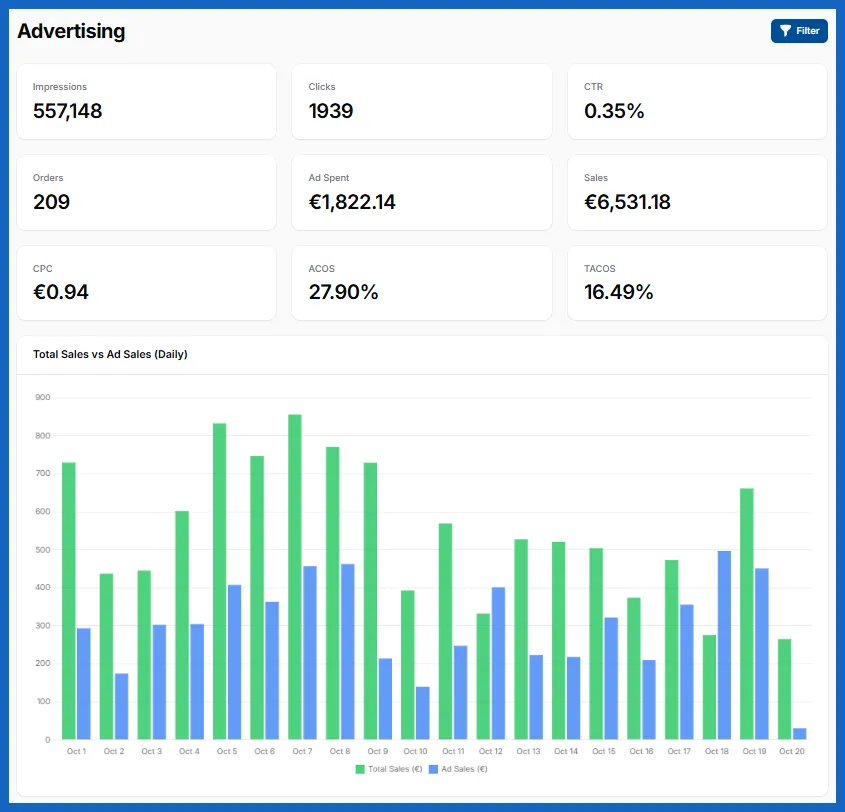Click the Sales €6,531.18 card
The width and height of the screenshot is (845, 812).
697,192
